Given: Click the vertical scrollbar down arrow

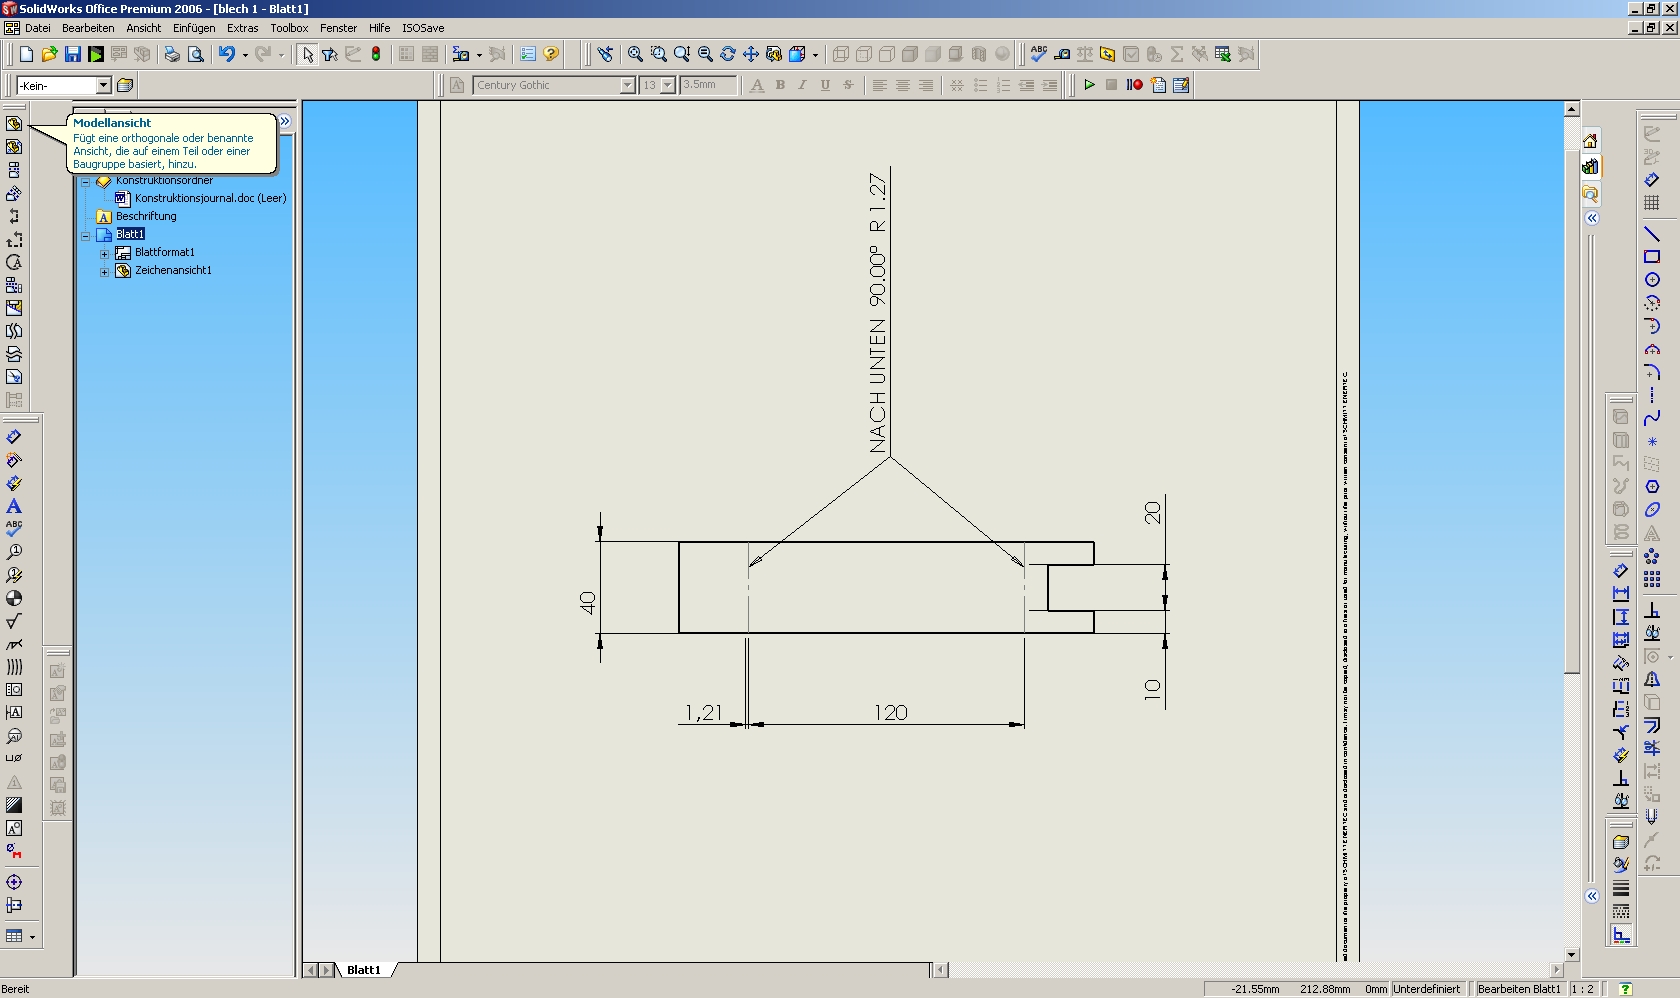Looking at the screenshot, I should (x=1571, y=954).
